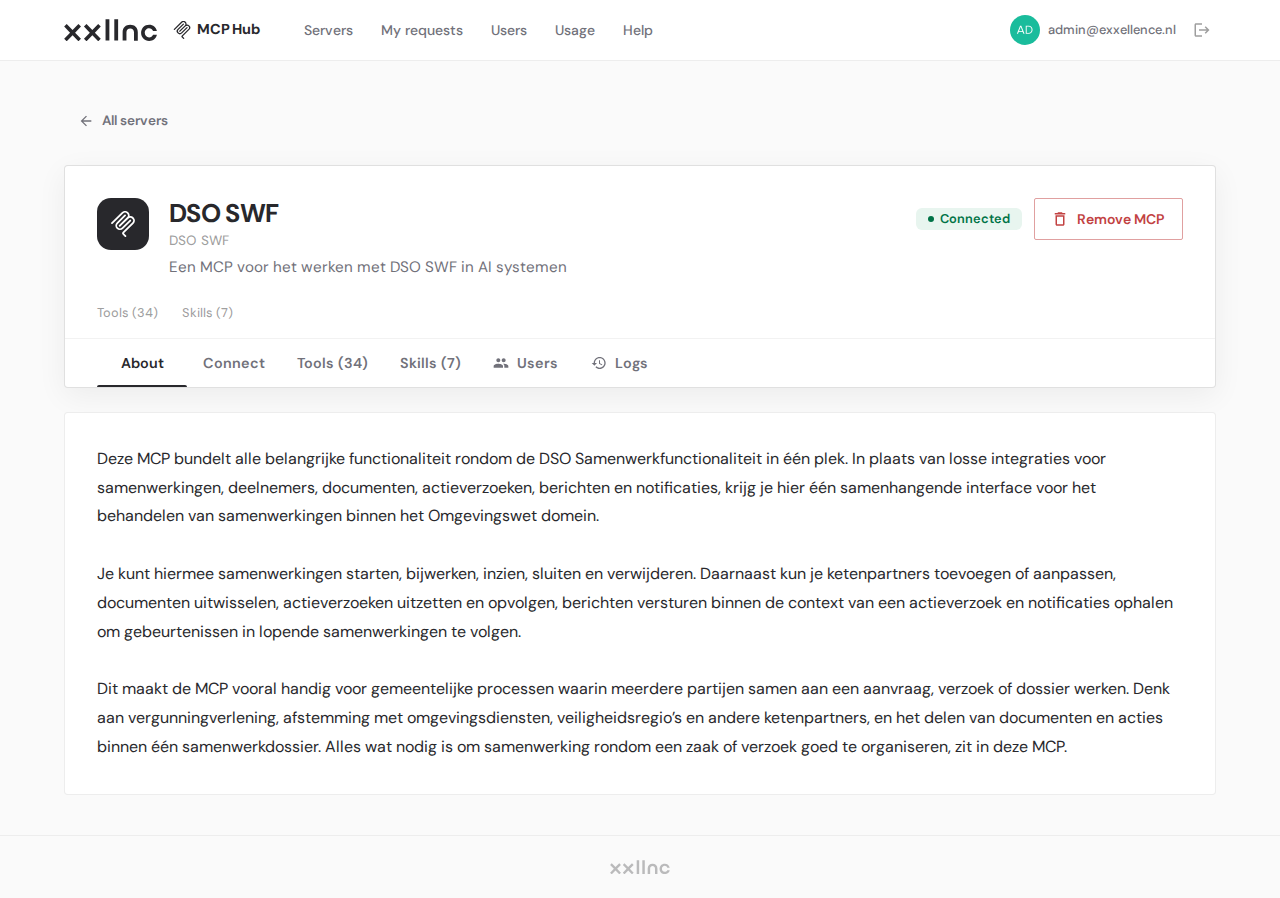
Task: Switch to the Connect tab
Action: [234, 363]
